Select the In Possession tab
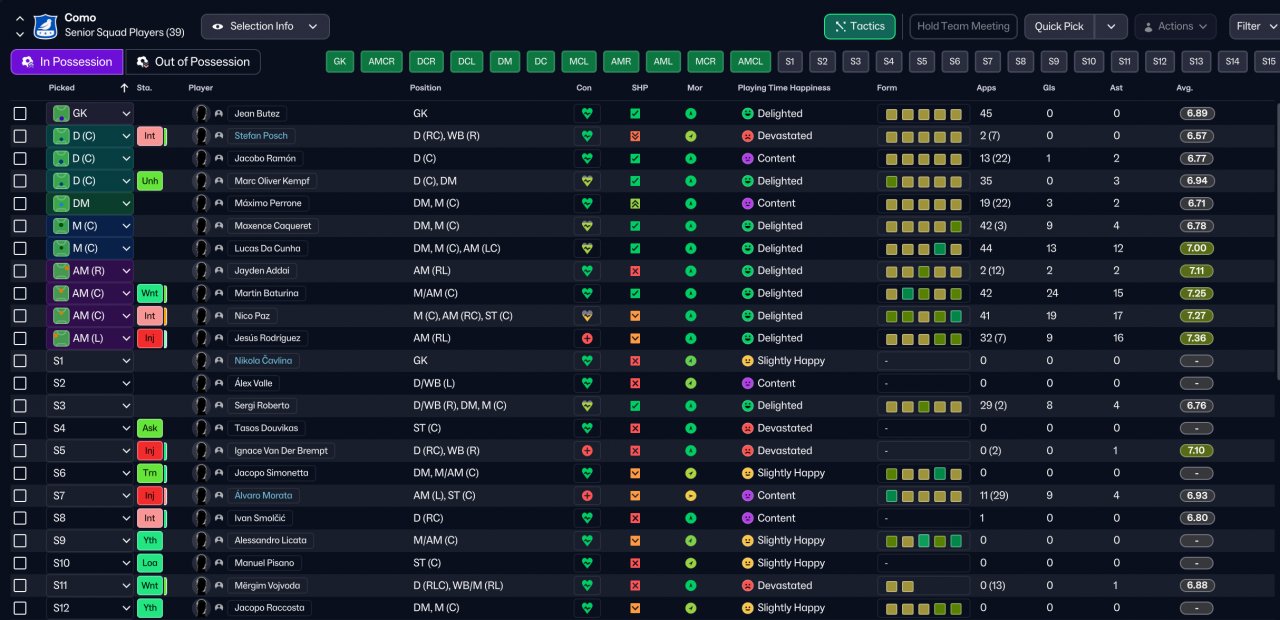This screenshot has width=1280, height=620. 67,62
